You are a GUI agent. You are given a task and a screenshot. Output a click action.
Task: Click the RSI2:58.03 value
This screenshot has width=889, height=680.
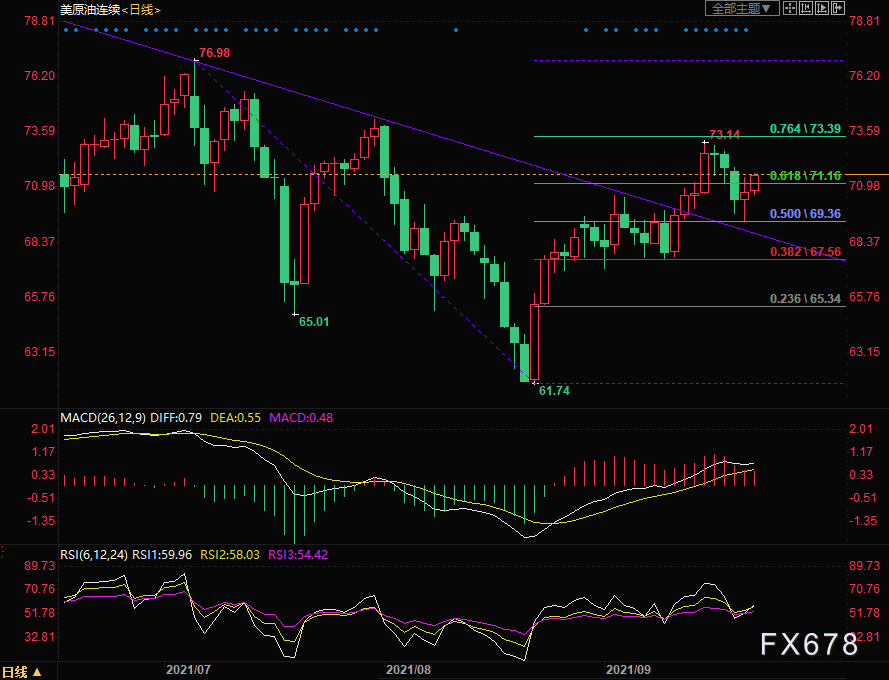tap(230, 555)
